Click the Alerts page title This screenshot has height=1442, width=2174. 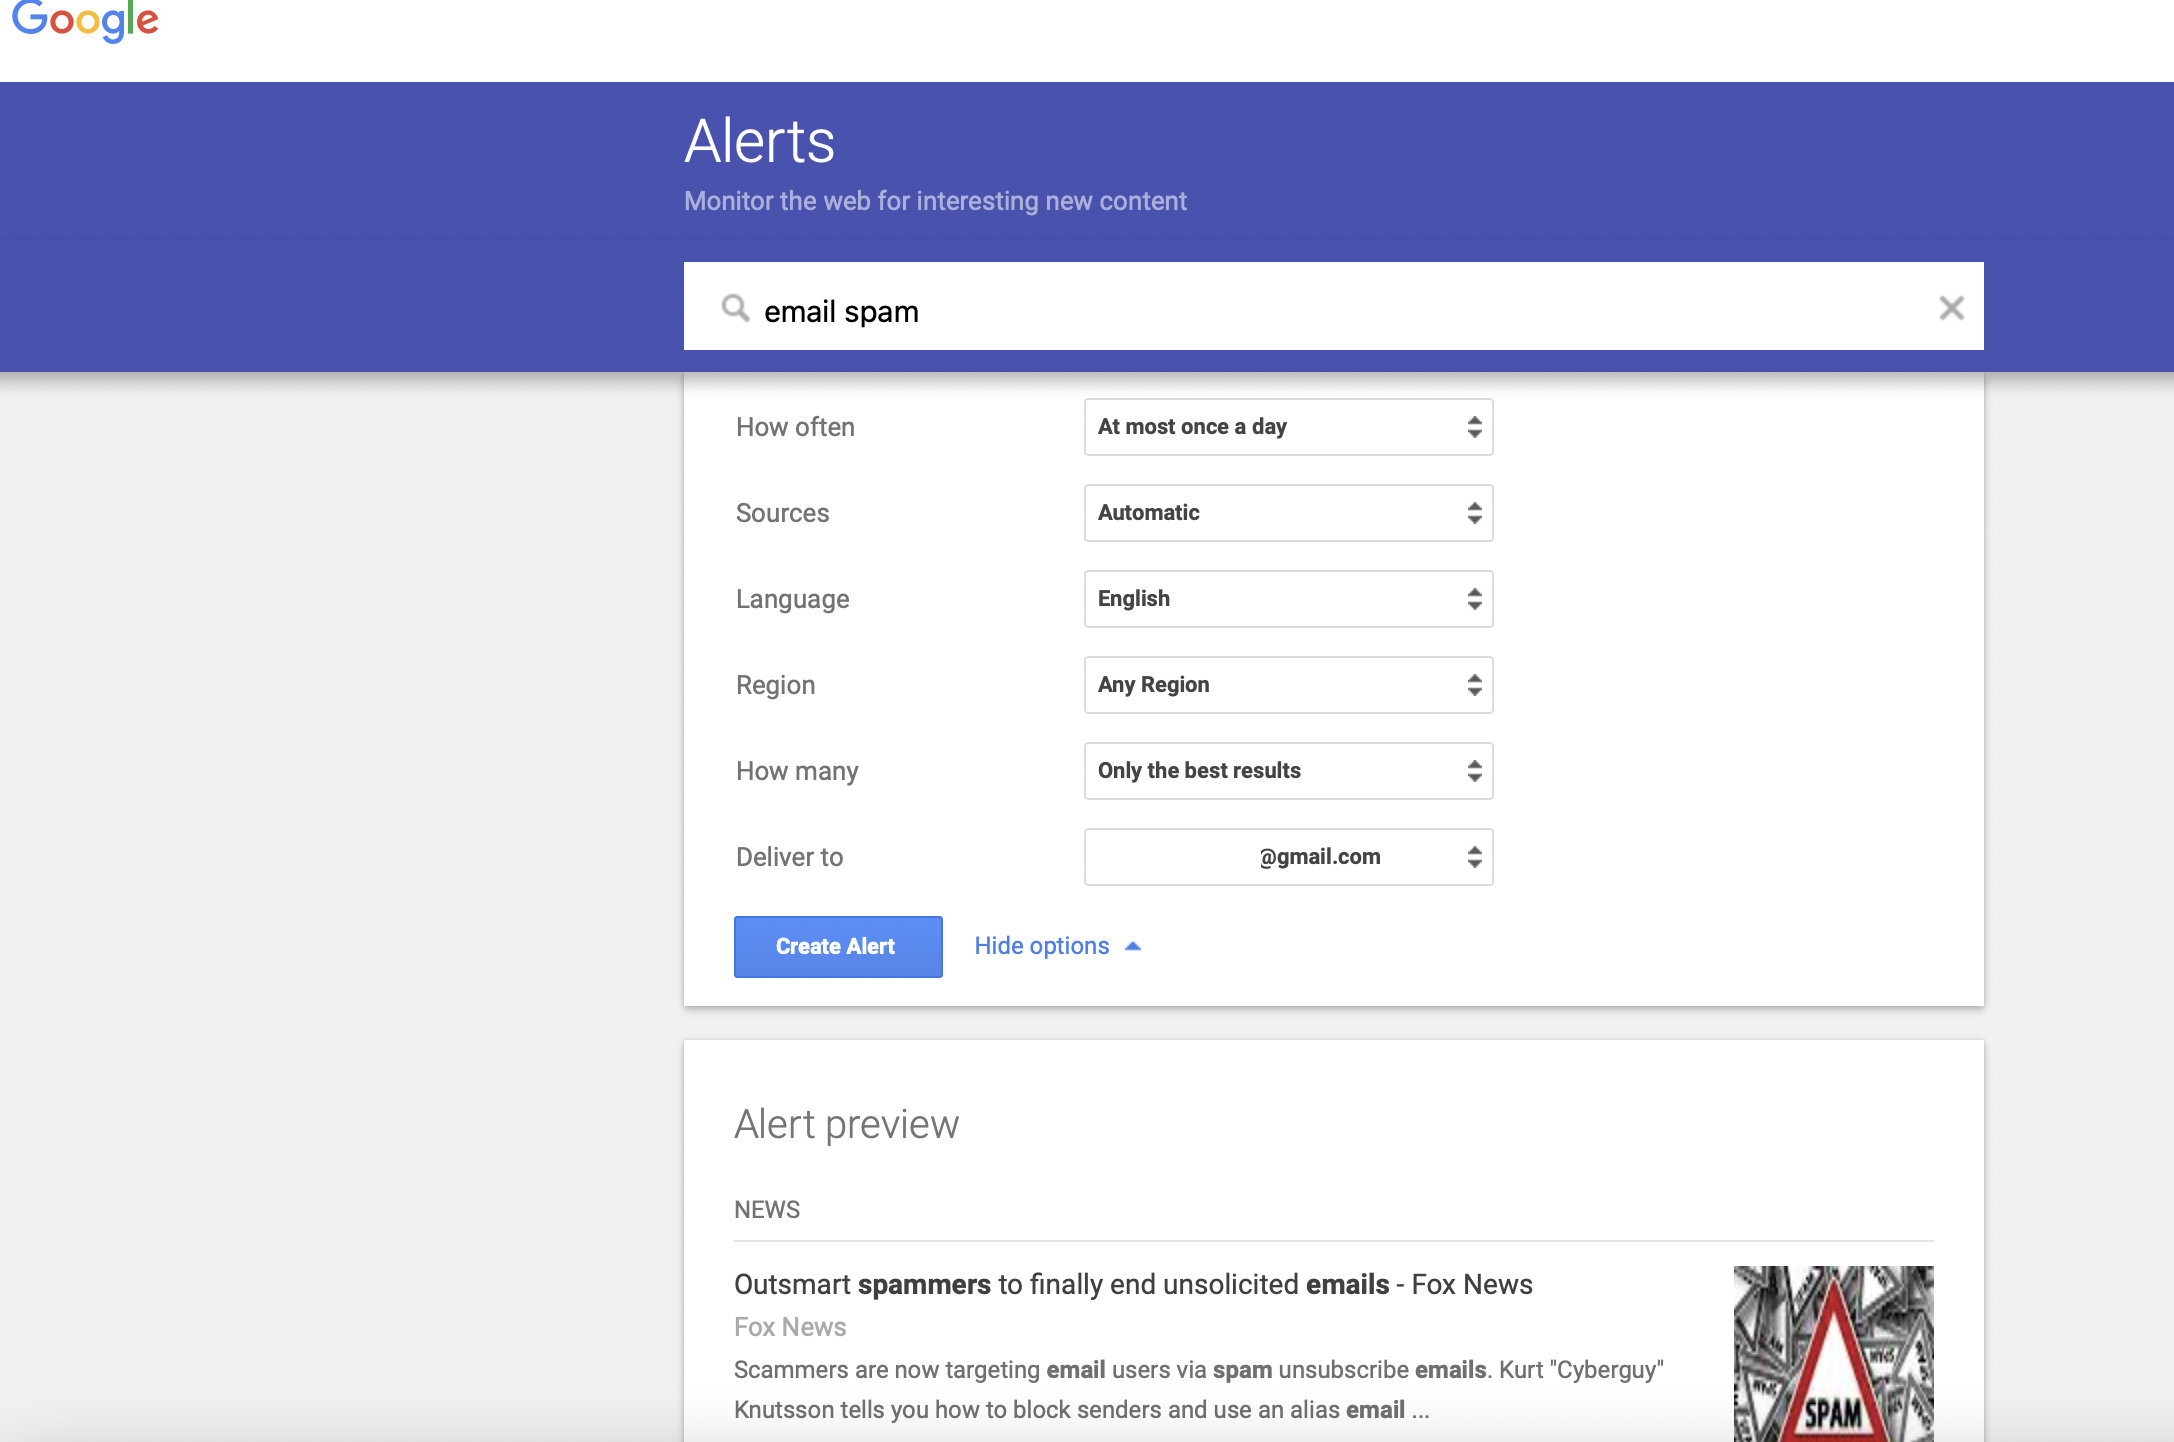coord(759,141)
